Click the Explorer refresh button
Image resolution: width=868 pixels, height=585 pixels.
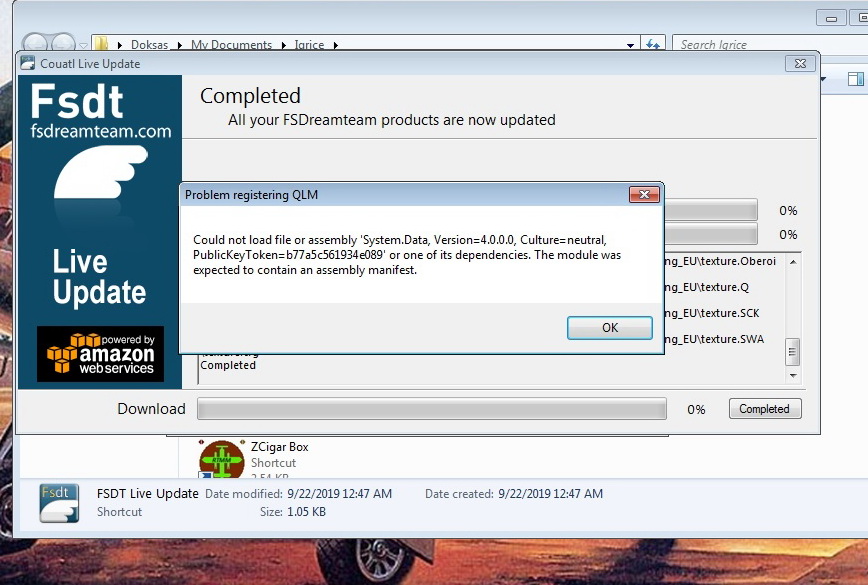(653, 44)
